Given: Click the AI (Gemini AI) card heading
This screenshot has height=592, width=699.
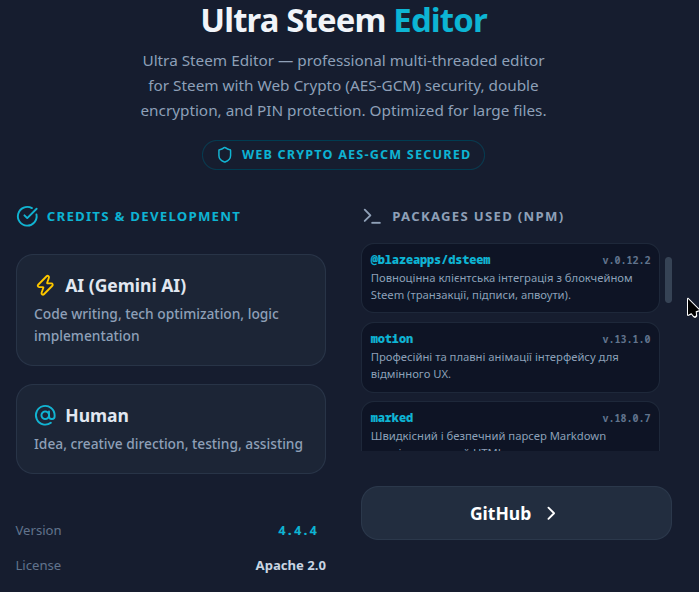Looking at the screenshot, I should coord(126,286).
